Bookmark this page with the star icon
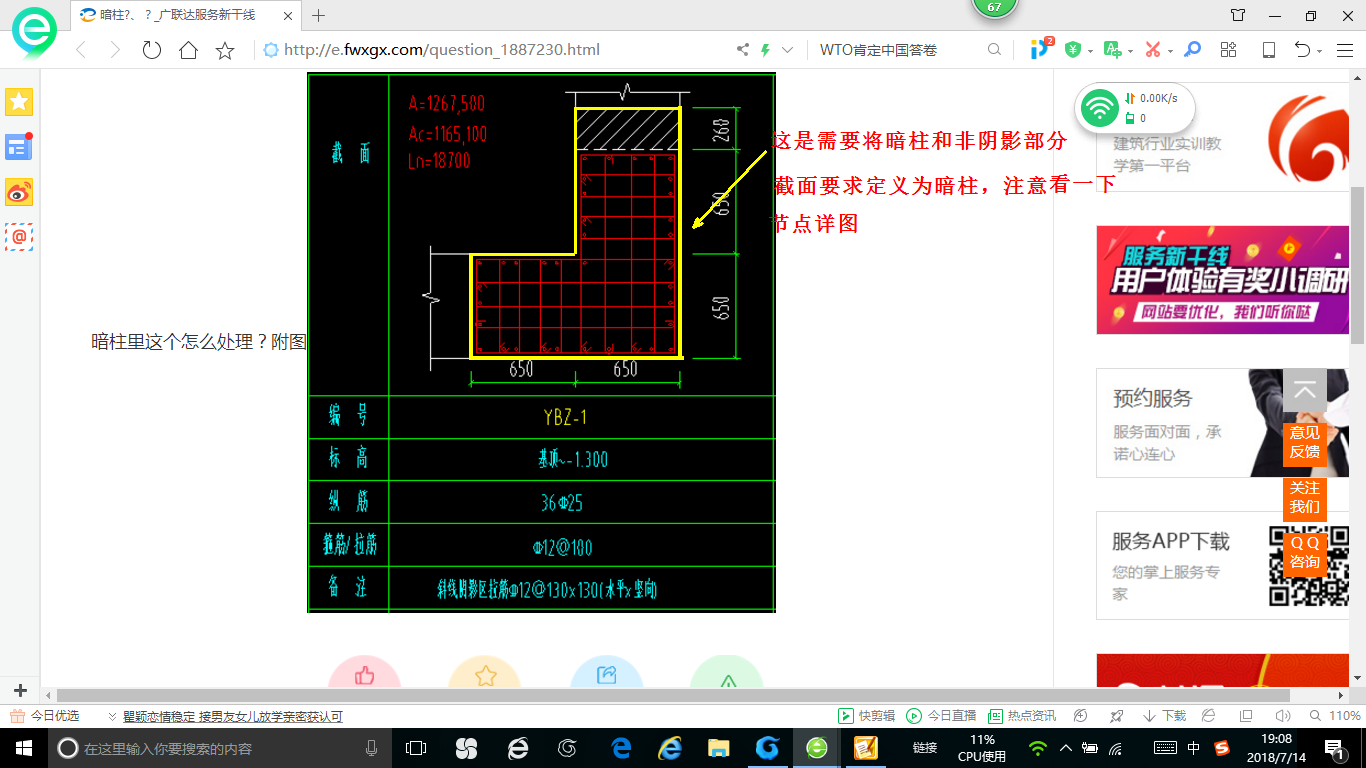Viewport: 1366px width, 768px height. (x=225, y=50)
